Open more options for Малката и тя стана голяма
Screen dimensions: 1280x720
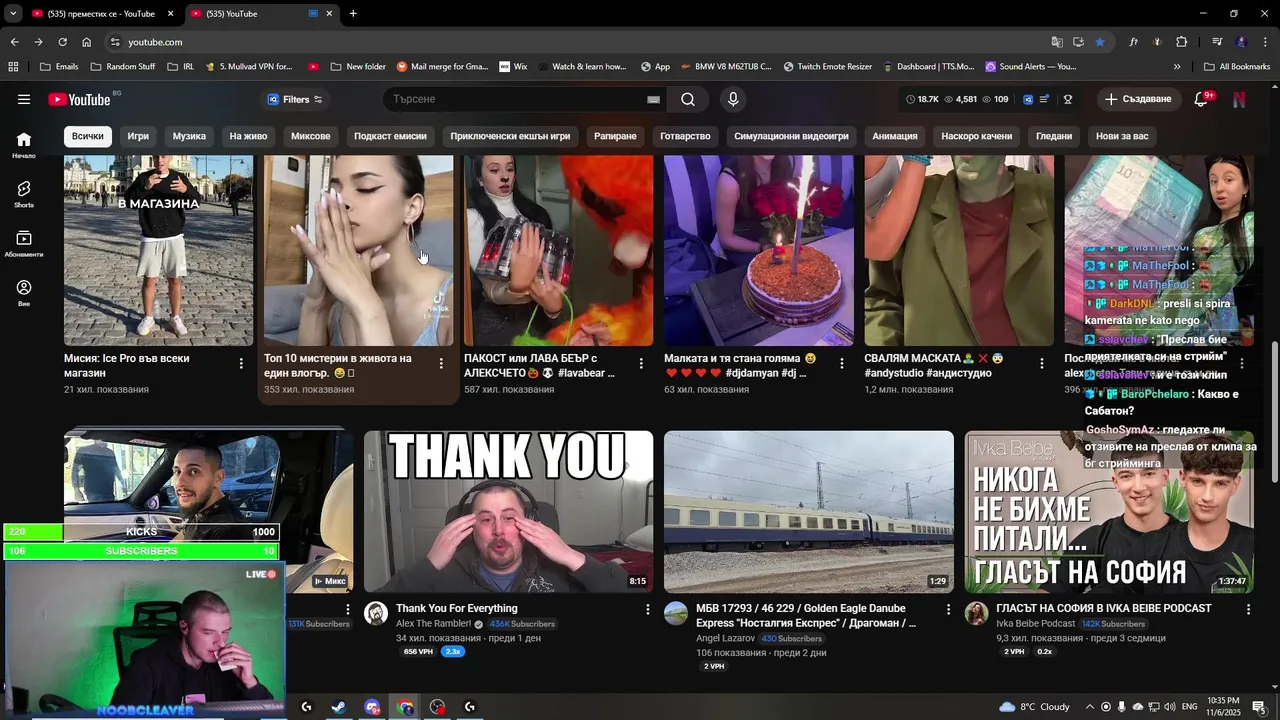pos(841,364)
